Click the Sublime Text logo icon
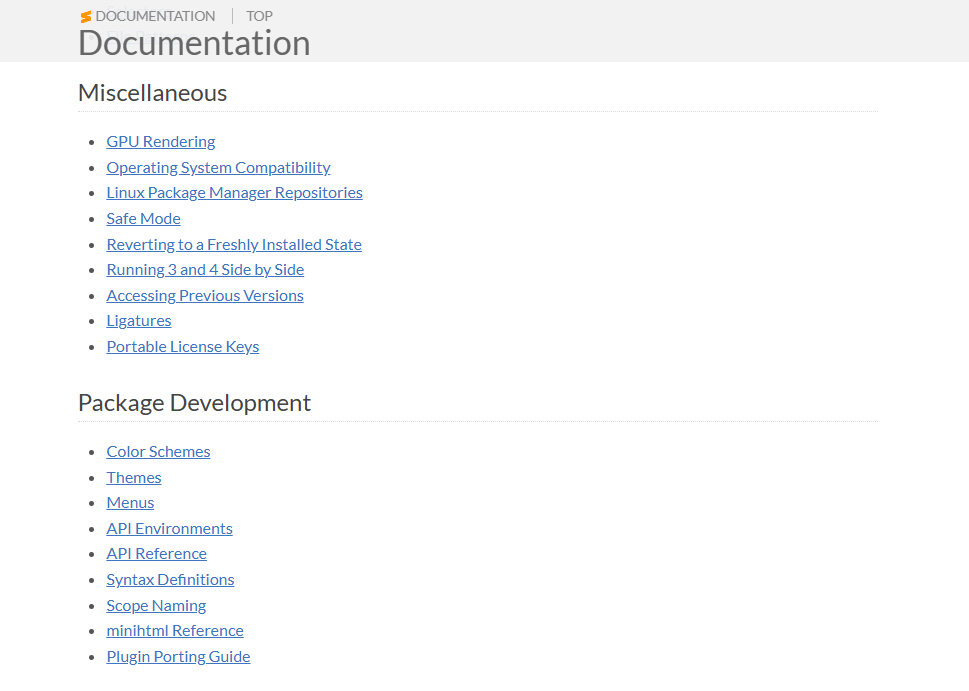The image size is (969, 691). coord(86,17)
